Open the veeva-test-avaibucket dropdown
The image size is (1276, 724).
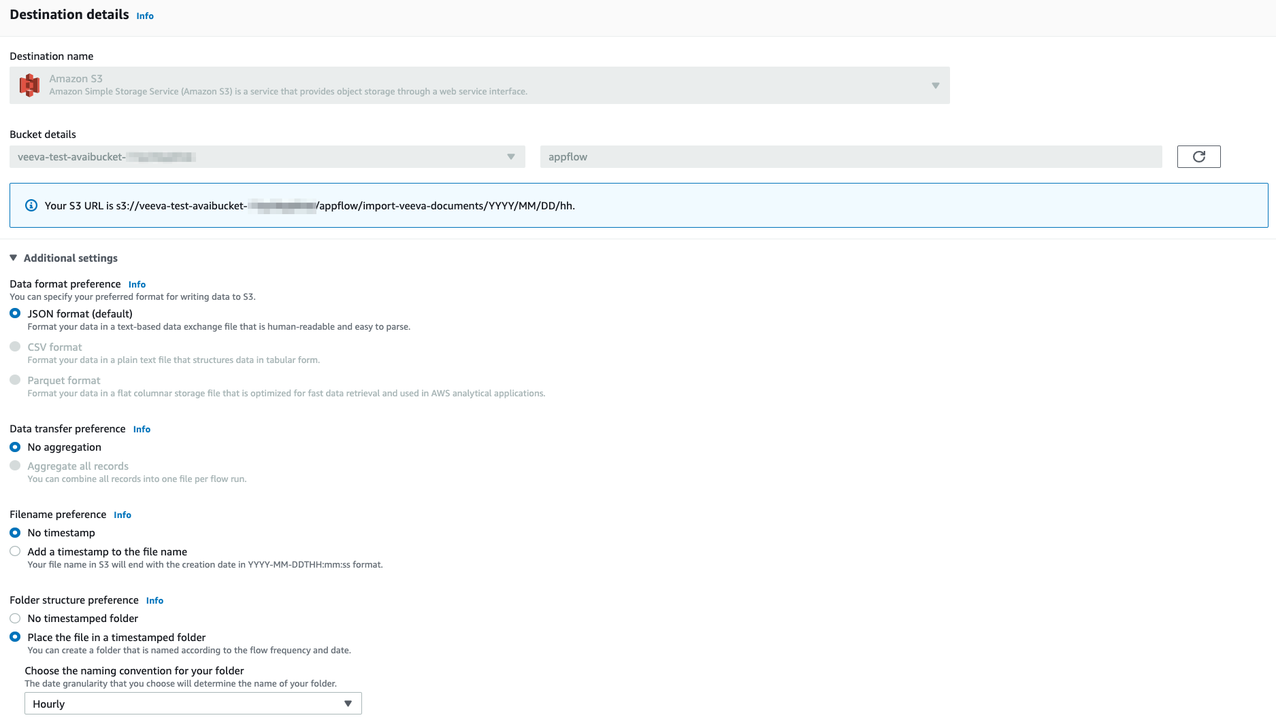[511, 156]
